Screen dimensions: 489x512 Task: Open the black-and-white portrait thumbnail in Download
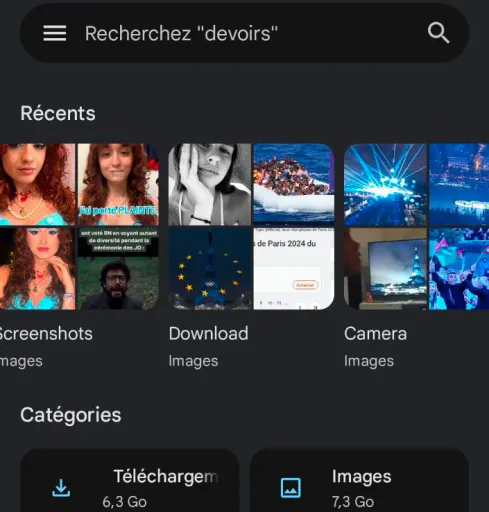(210, 185)
